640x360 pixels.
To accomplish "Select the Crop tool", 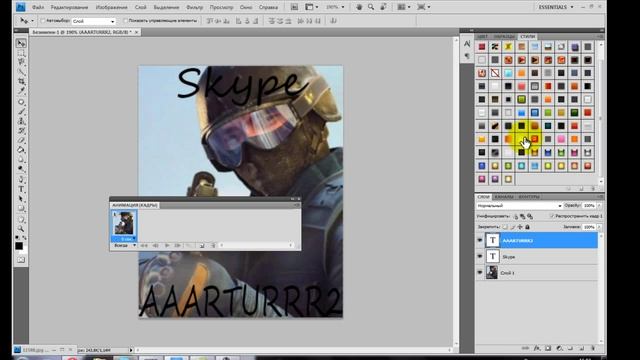I will (x=21, y=81).
